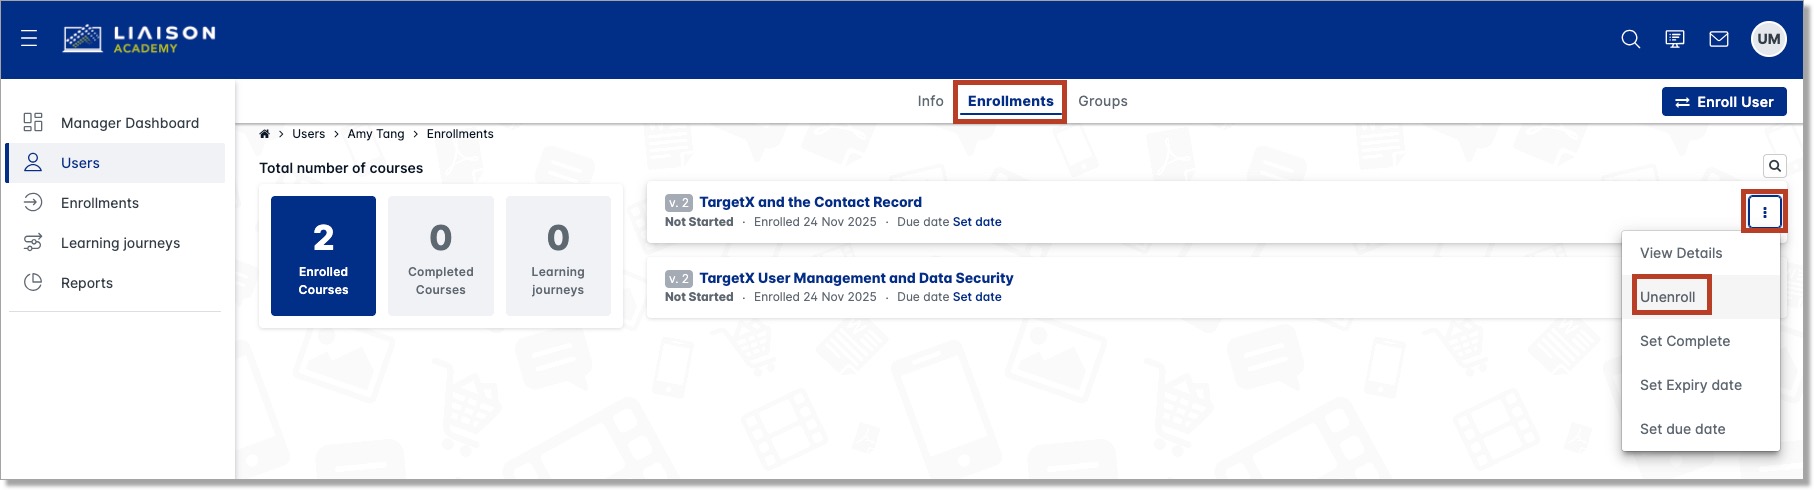Select the Completed Courses tile
The height and width of the screenshot is (490, 1814).
pyautogui.click(x=441, y=256)
